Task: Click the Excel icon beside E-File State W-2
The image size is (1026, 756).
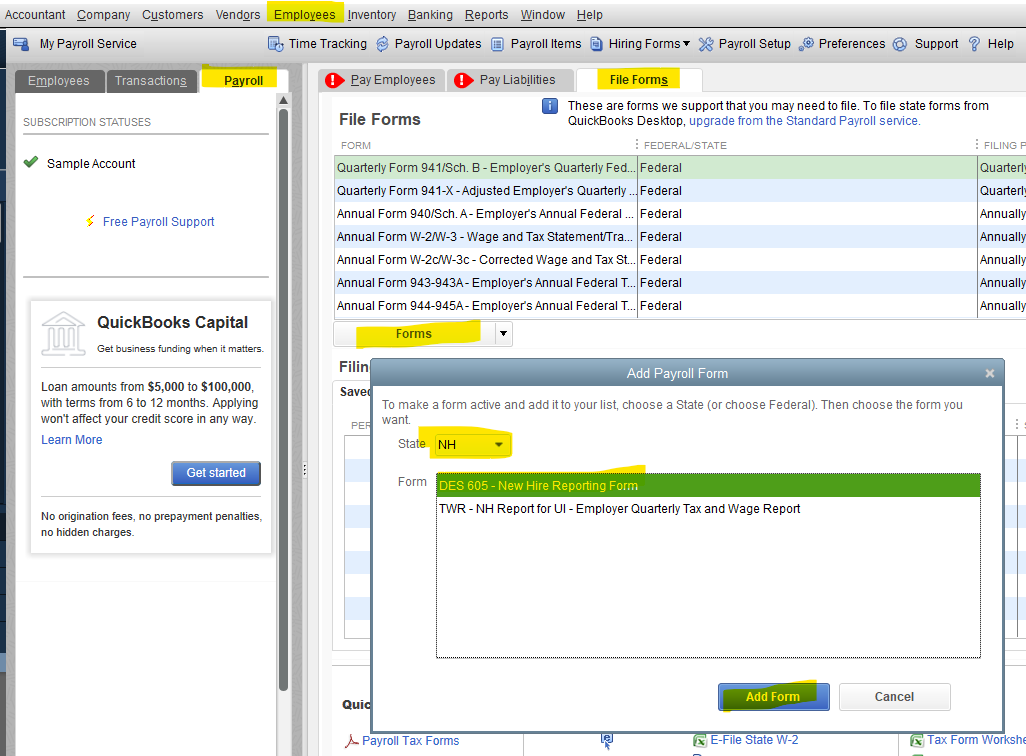Action: (699, 740)
